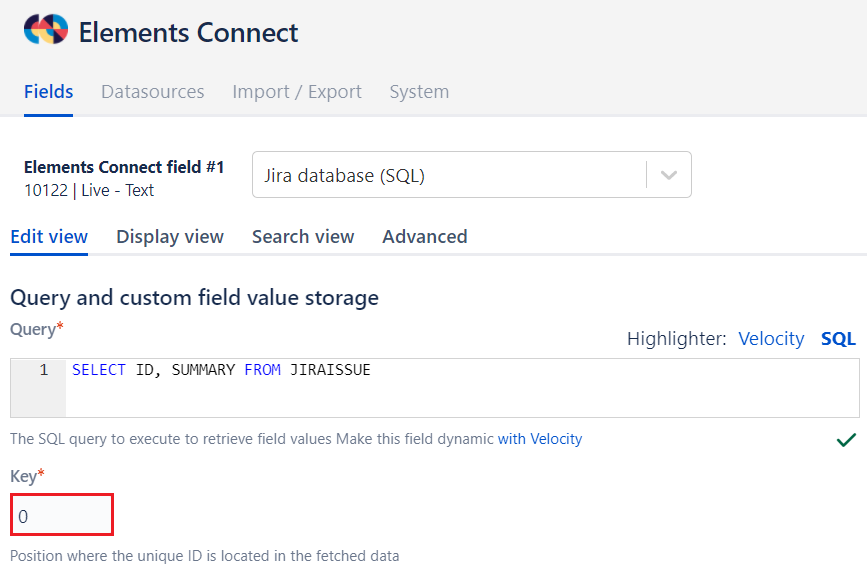Click line number 1 in editor gutter
Viewport: 867px width, 588px height.
click(43, 371)
